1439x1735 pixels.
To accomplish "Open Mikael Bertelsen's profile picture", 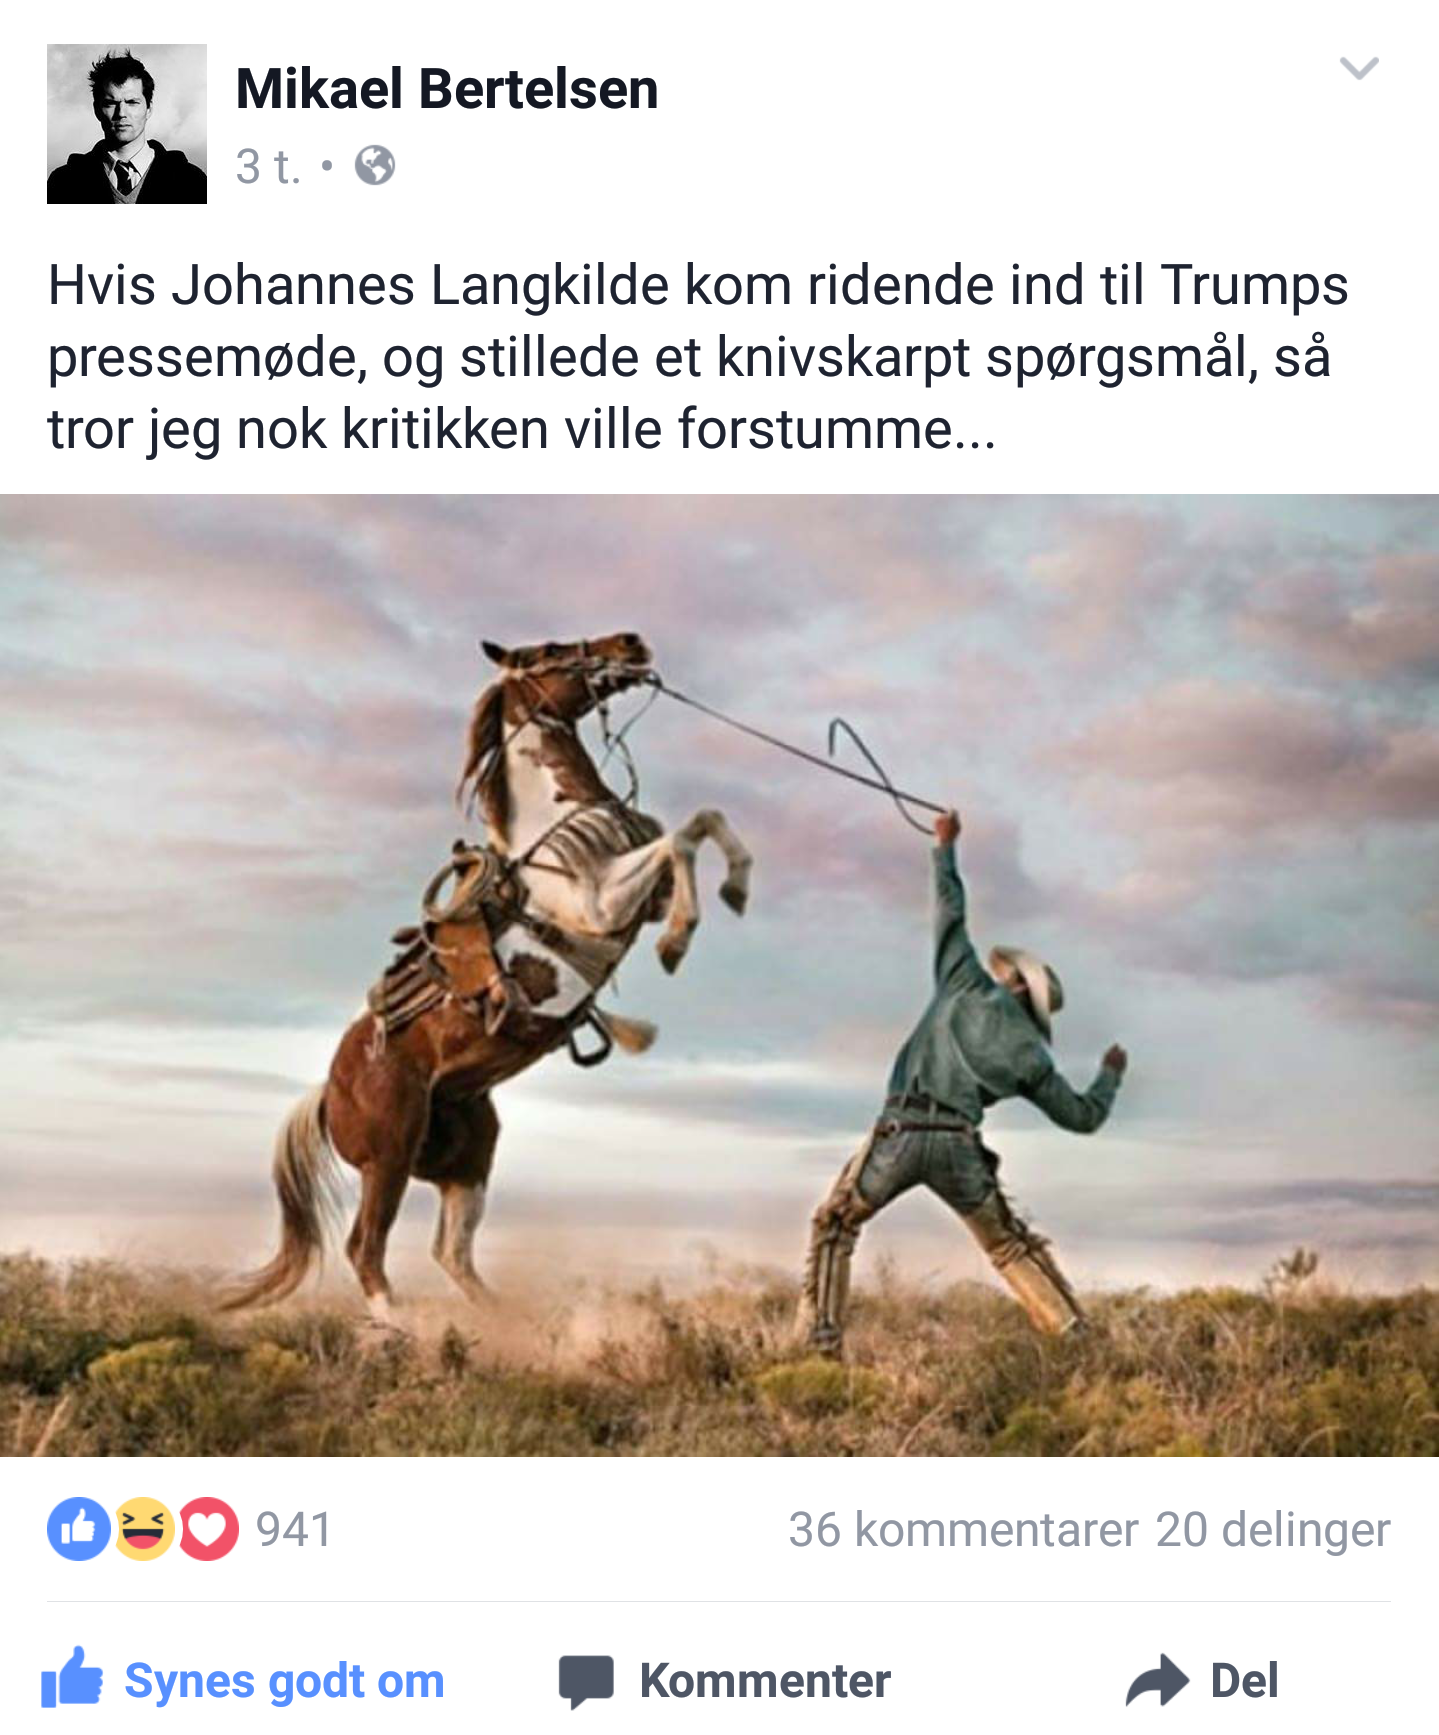I will [x=127, y=124].
